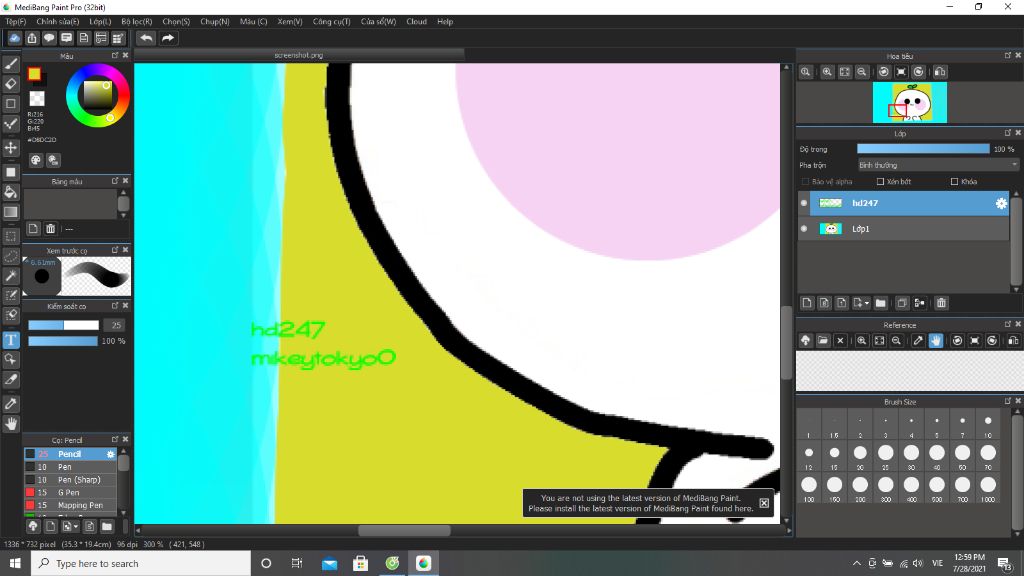This screenshot has height=576, width=1024.
Task: Select the Eraser tool
Action: [11, 84]
